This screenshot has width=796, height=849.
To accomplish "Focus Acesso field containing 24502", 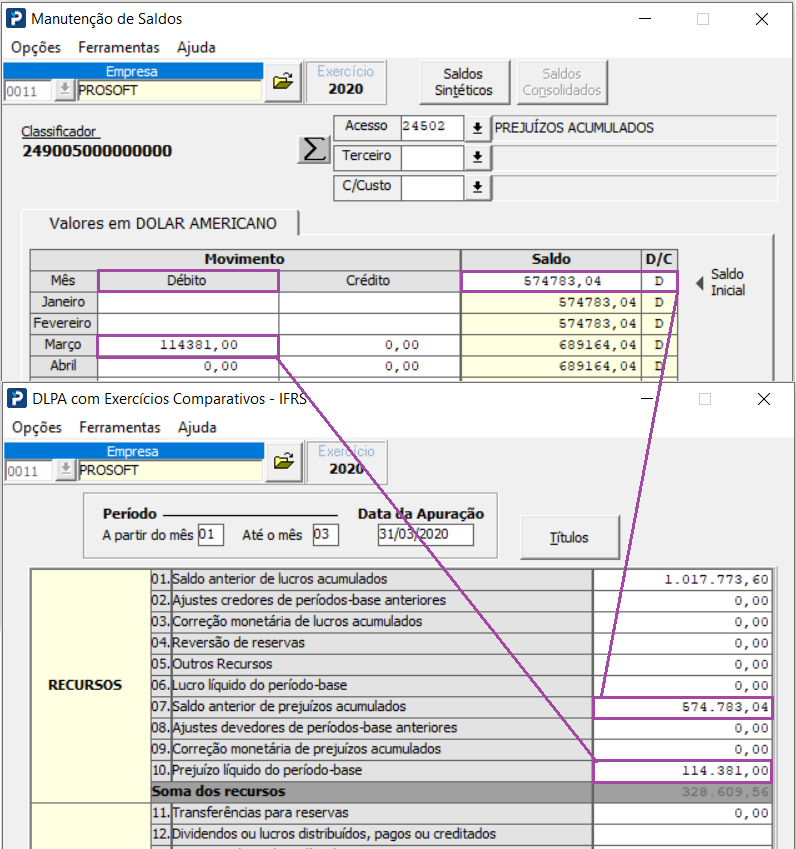I will click(432, 127).
